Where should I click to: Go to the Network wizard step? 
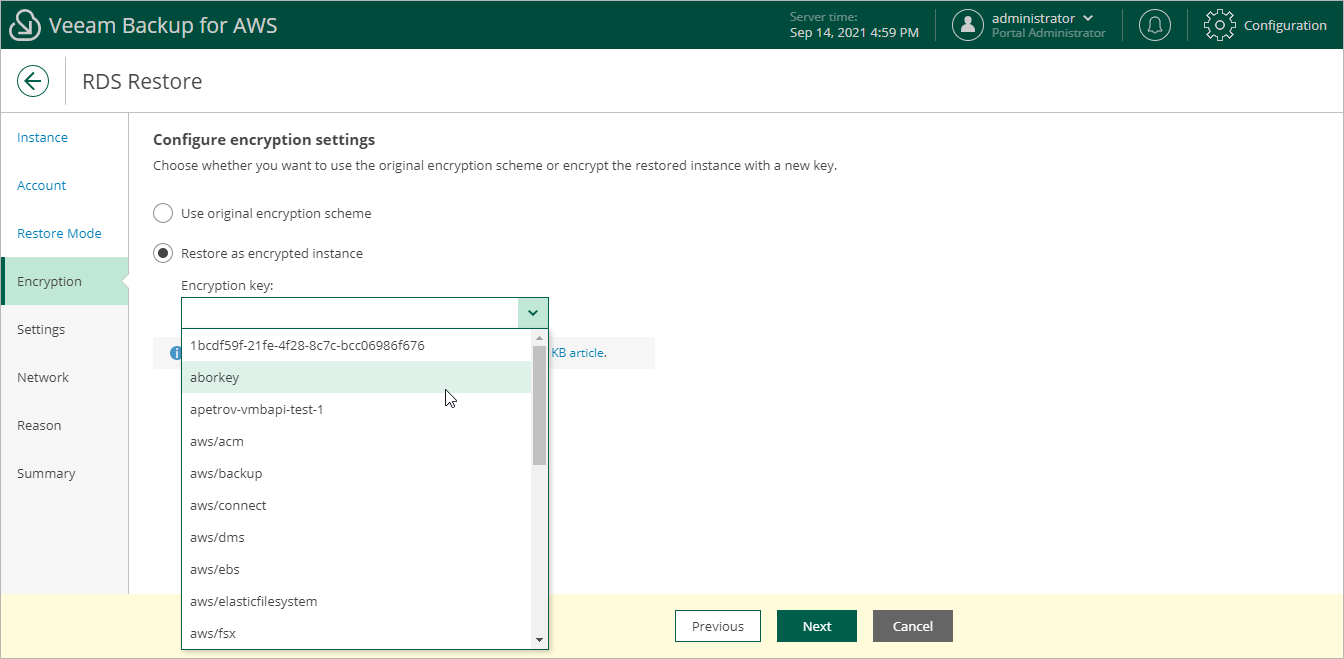point(43,377)
